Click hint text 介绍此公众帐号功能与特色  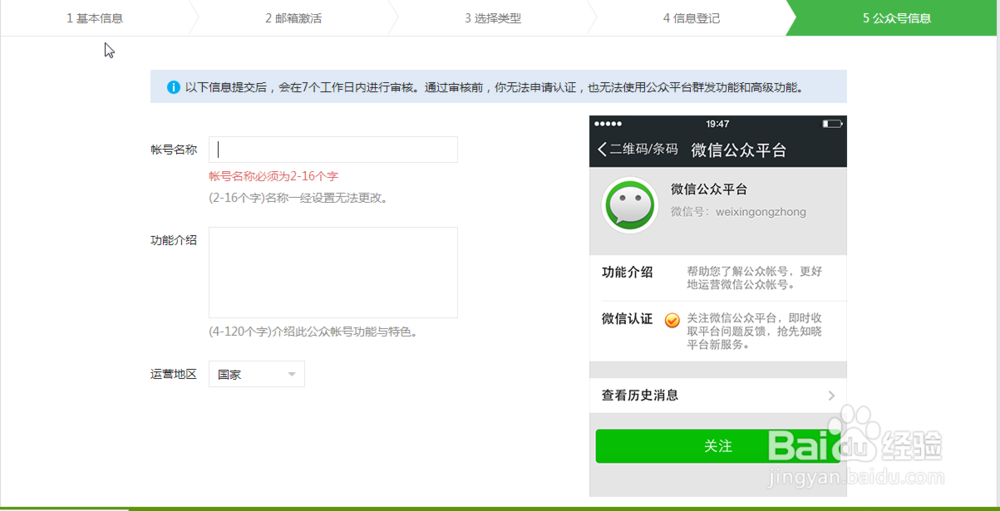(x=313, y=332)
